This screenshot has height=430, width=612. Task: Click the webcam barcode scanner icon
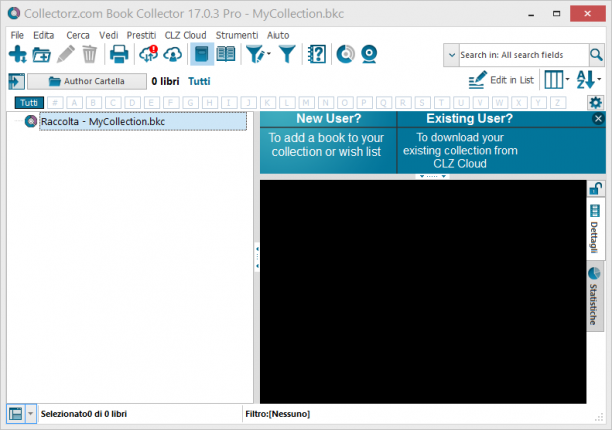coord(369,54)
